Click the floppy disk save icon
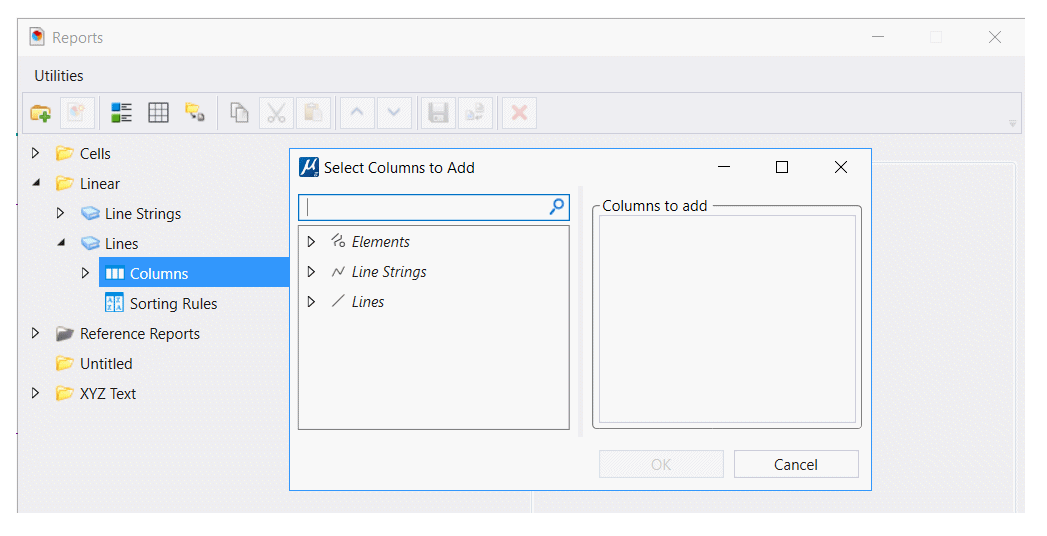Viewport: 1047px width, 536px height. point(438,113)
